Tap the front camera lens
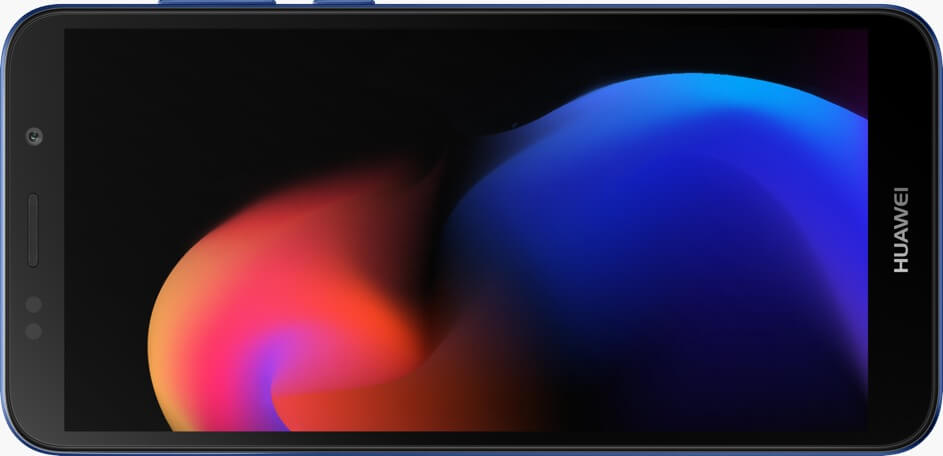 34,137
